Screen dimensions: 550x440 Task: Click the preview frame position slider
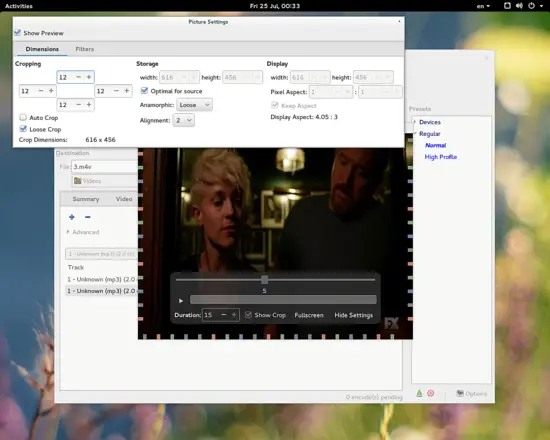click(275, 280)
